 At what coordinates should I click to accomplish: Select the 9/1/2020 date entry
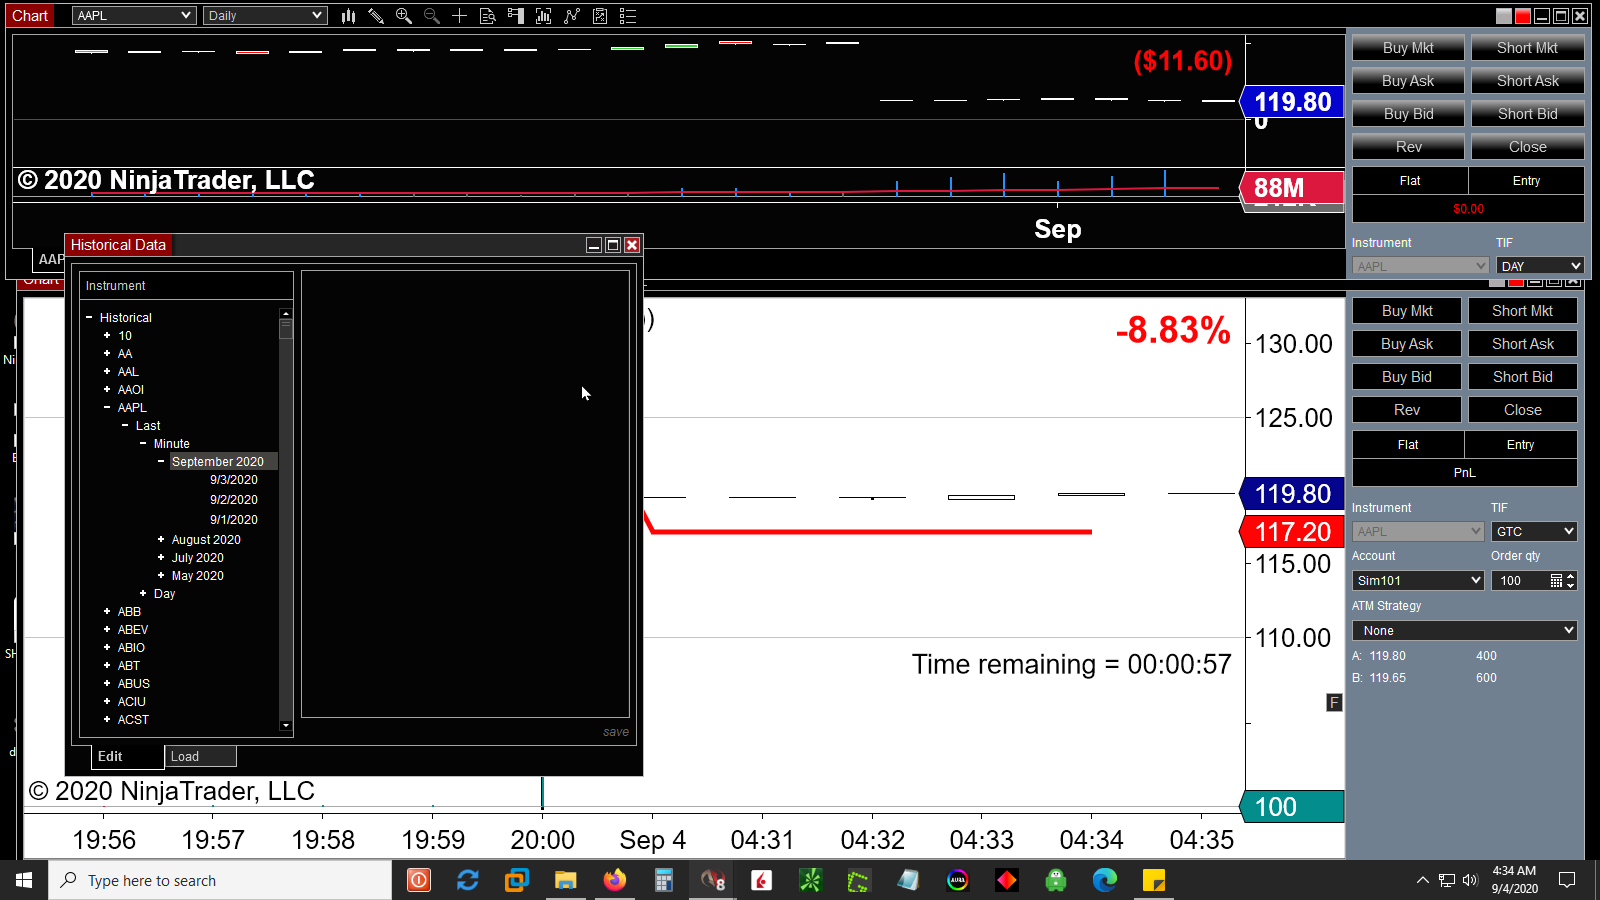click(x=234, y=520)
